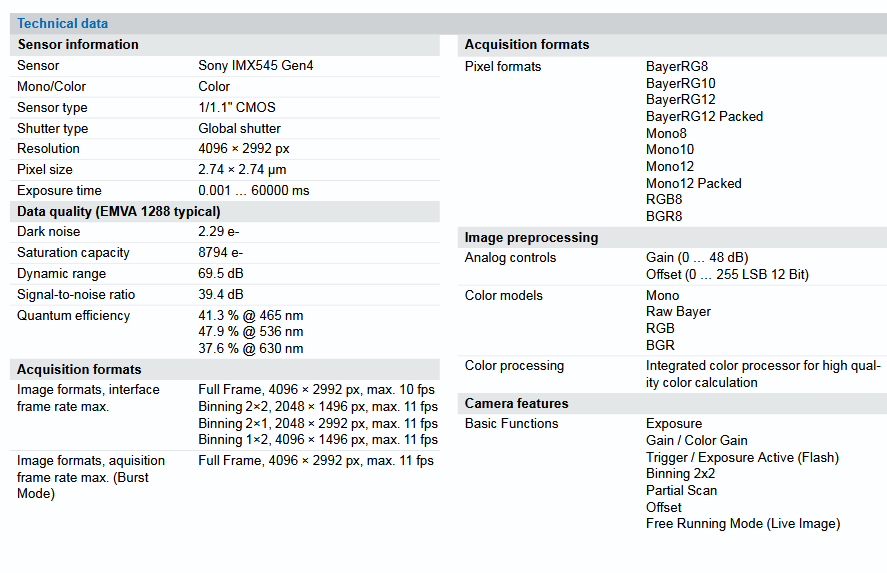Select the 69.5 dB dynamic range value
887x573 pixels.
point(220,274)
